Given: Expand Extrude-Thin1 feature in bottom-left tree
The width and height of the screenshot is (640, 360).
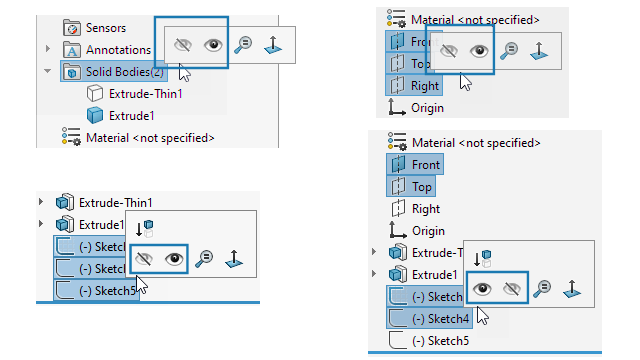Looking at the screenshot, I should (41, 202).
